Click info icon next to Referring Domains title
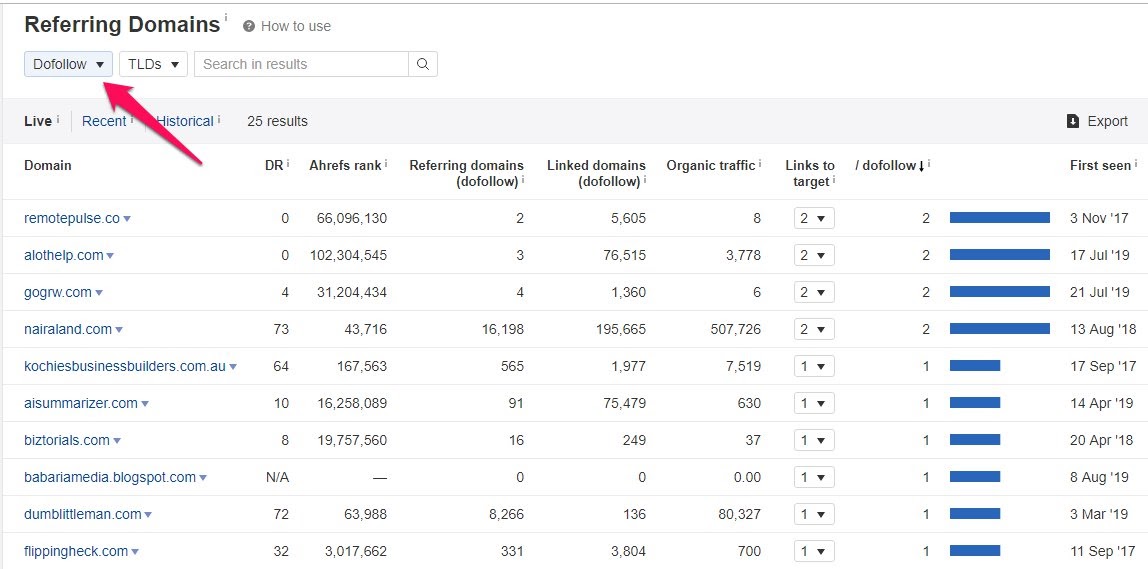Image resolution: width=1148 pixels, height=569 pixels. [x=226, y=16]
